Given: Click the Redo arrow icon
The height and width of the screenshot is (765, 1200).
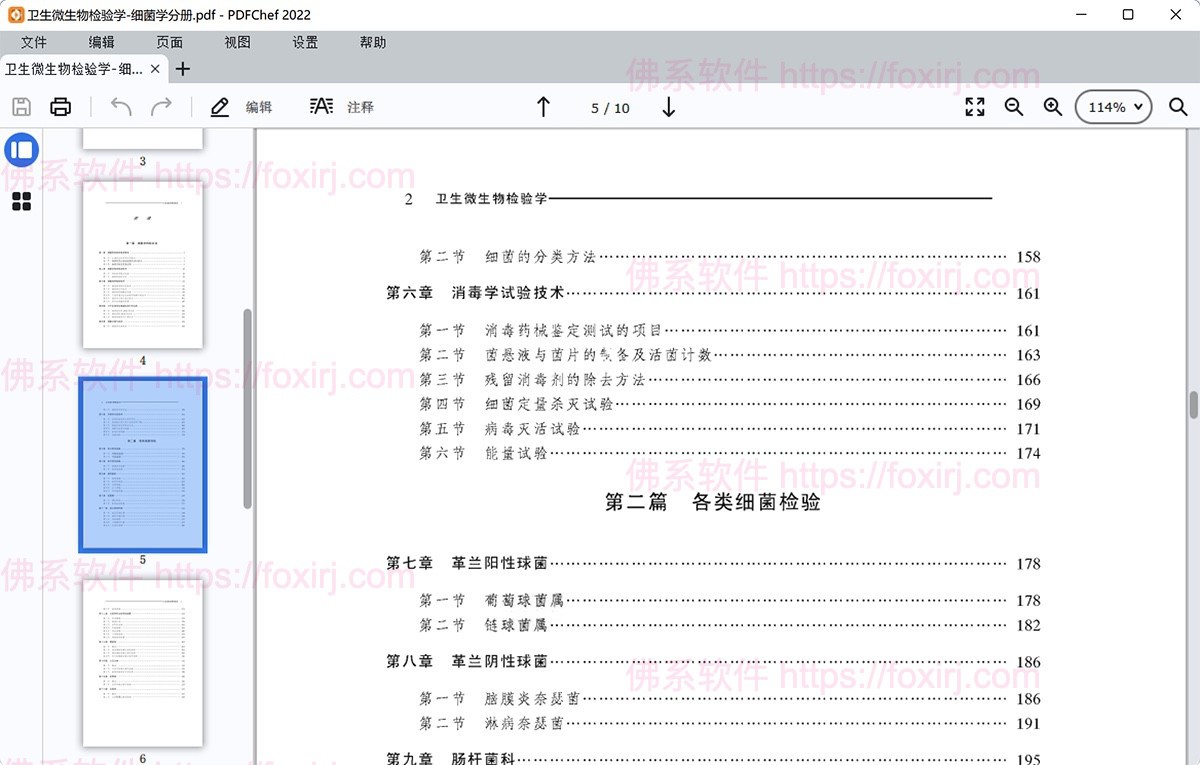Looking at the screenshot, I should (x=160, y=107).
